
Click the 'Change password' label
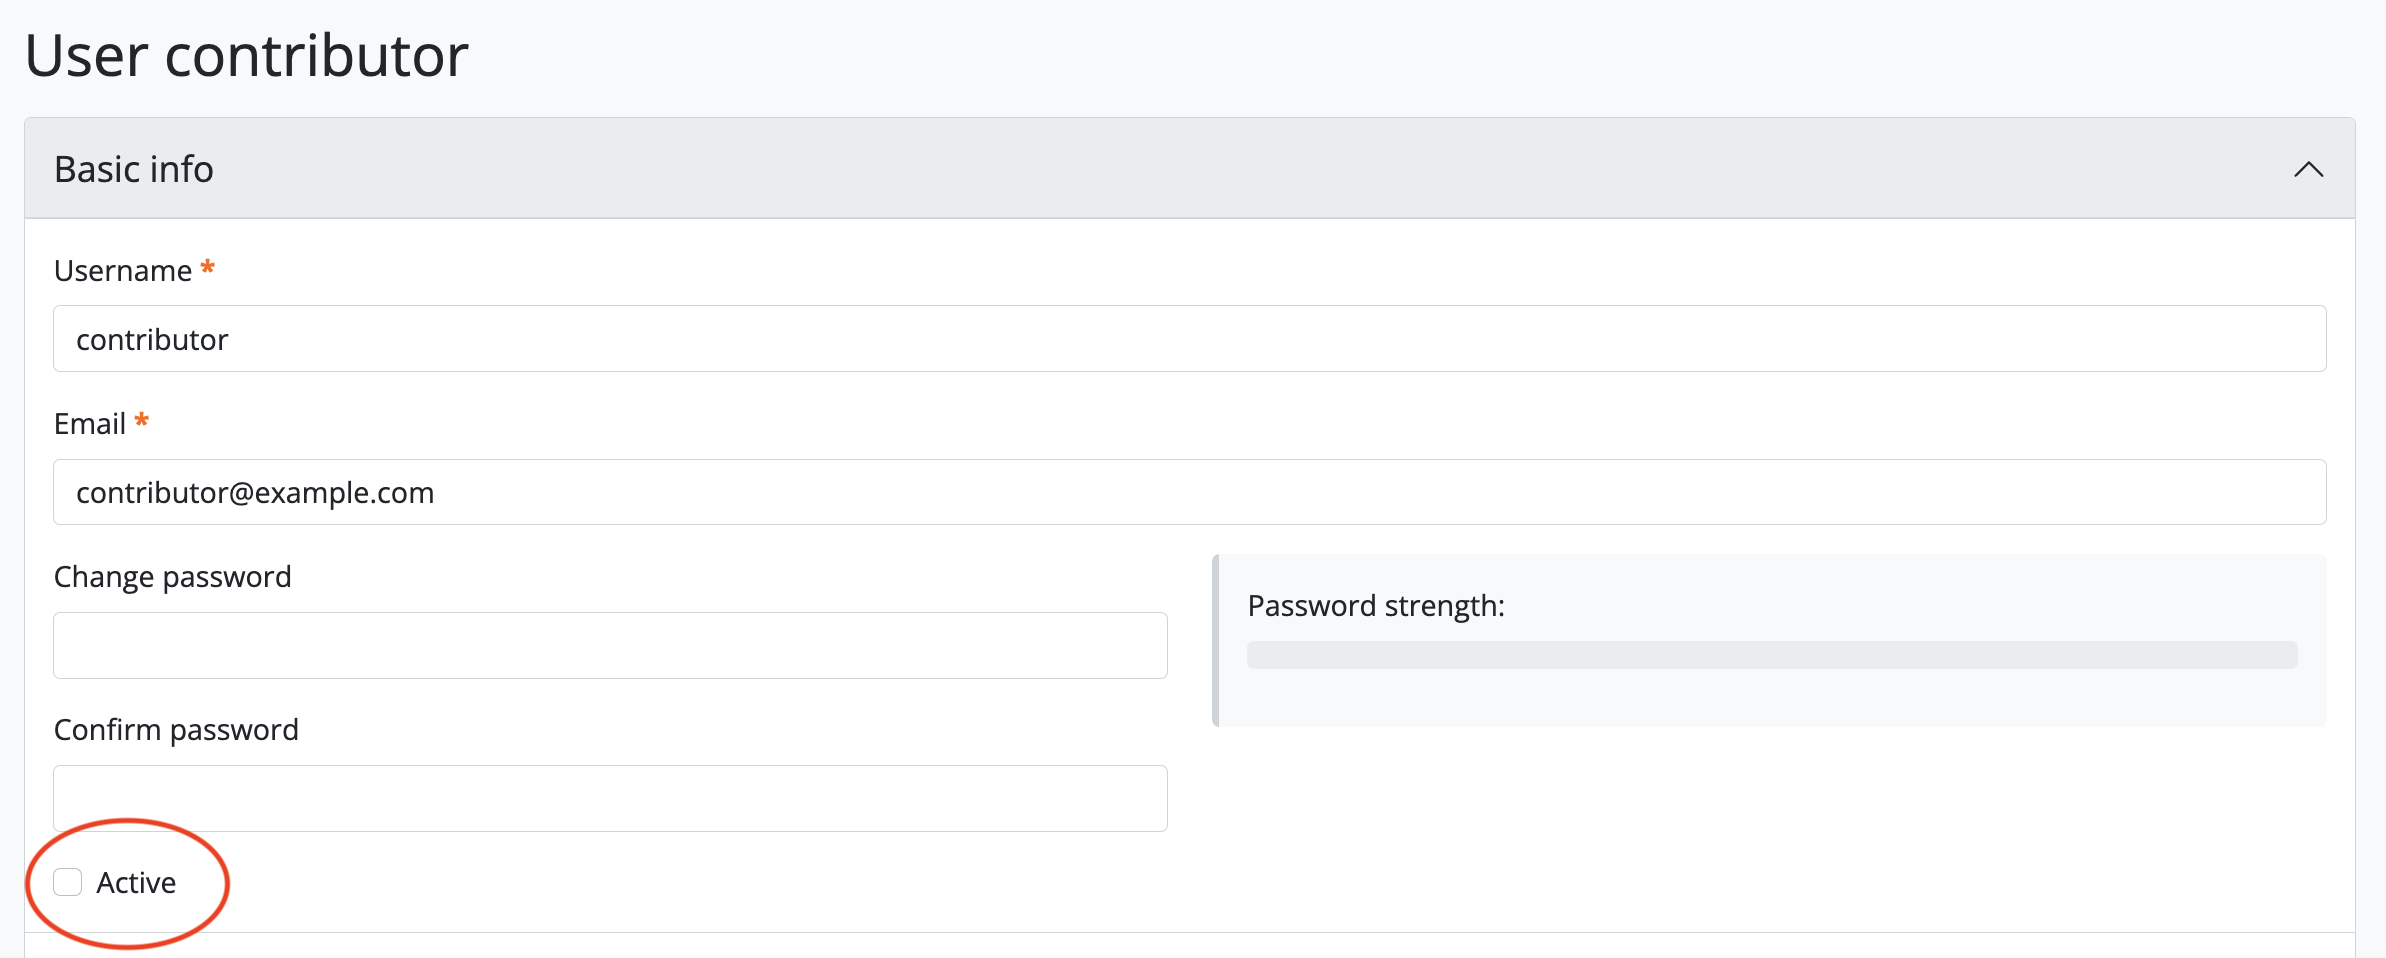pos(173,577)
